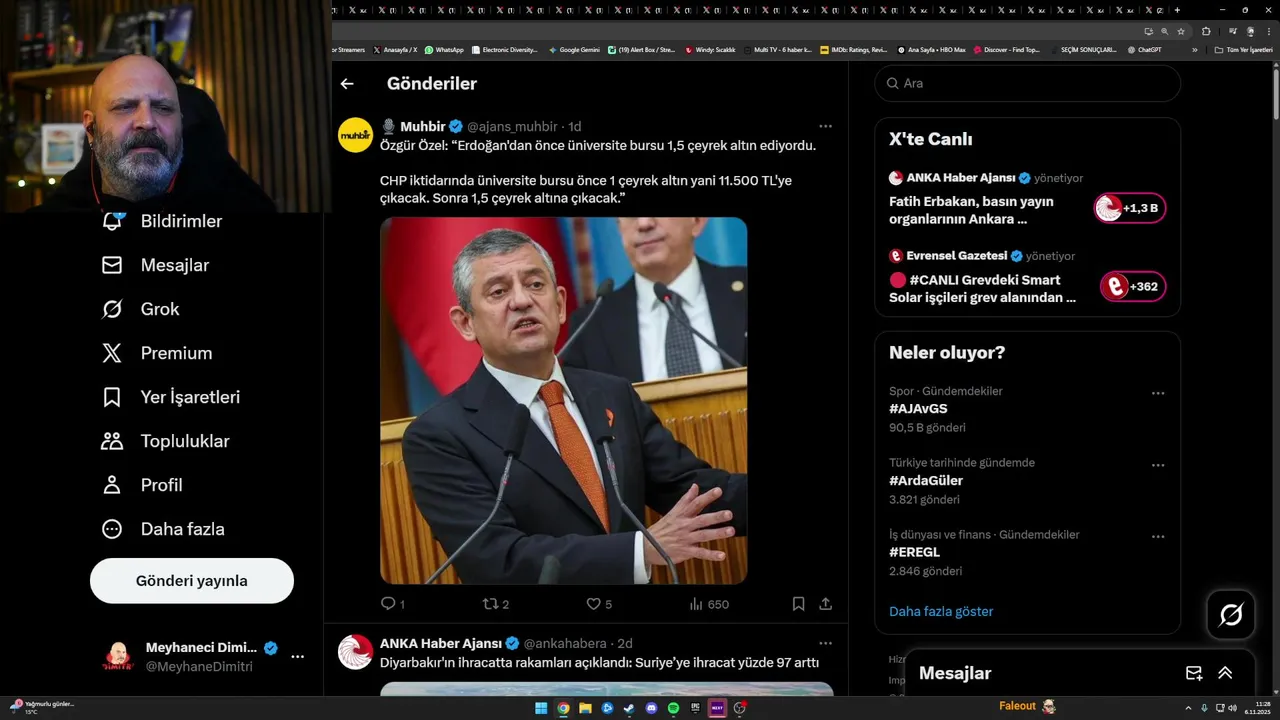Open ANKA Haber Ajansı post author link
This screenshot has height=720, width=1280.
point(441,643)
